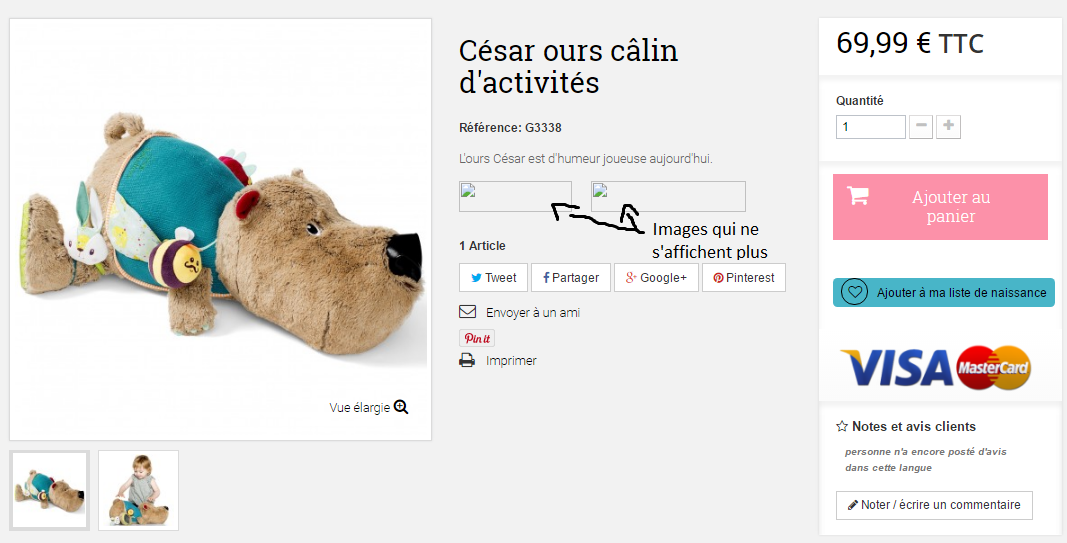Increase quantity with the plus button

949,127
